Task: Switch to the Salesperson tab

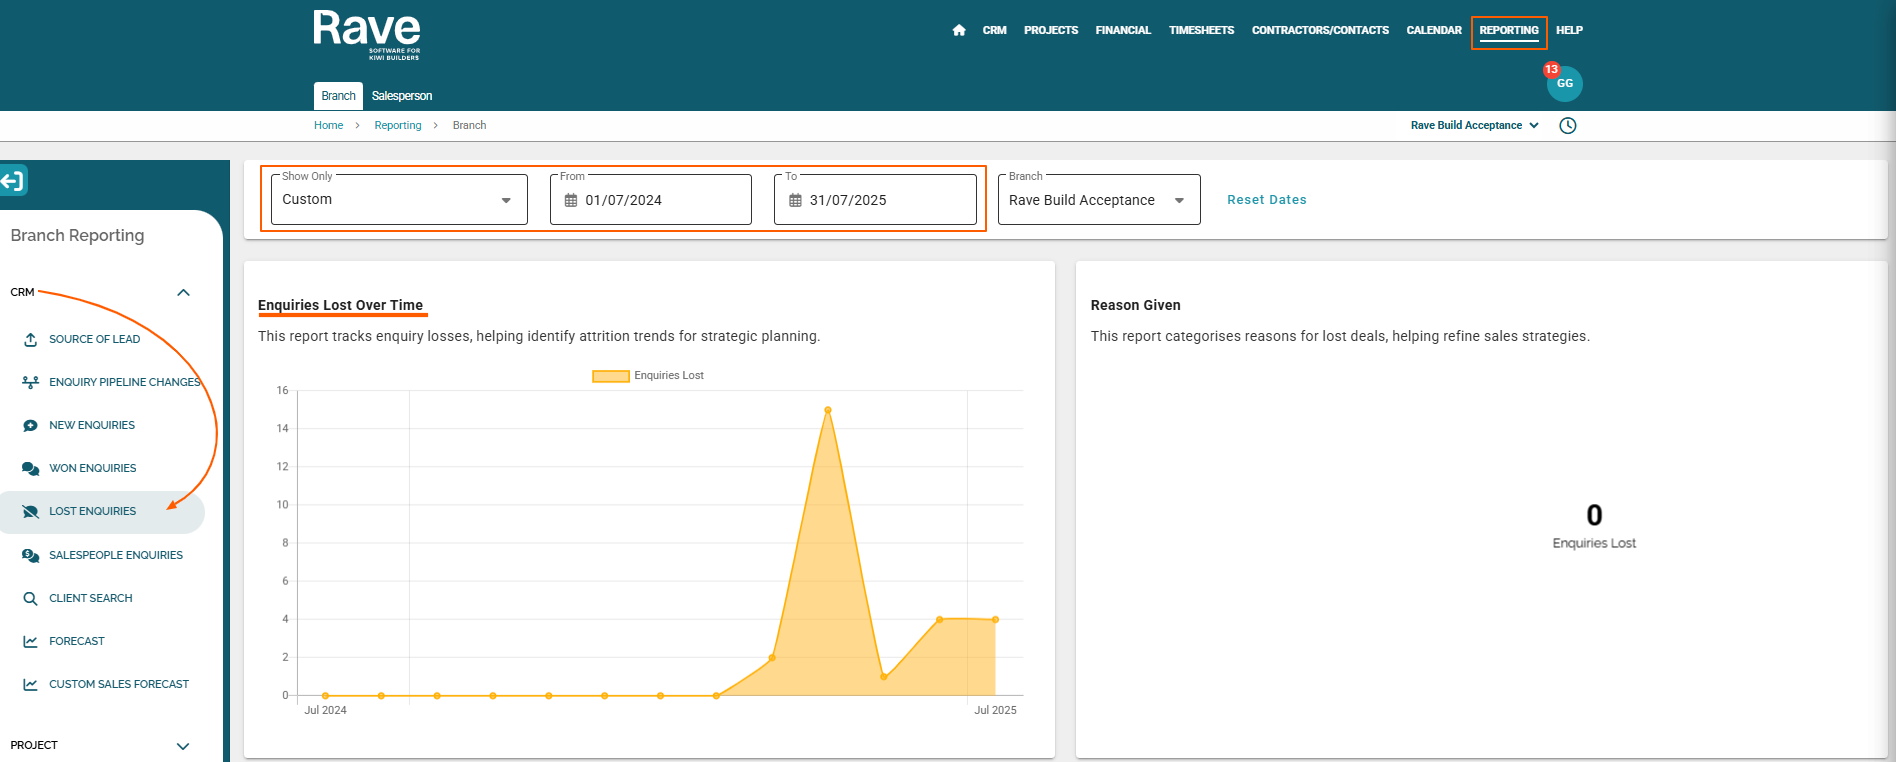Action: click(402, 96)
